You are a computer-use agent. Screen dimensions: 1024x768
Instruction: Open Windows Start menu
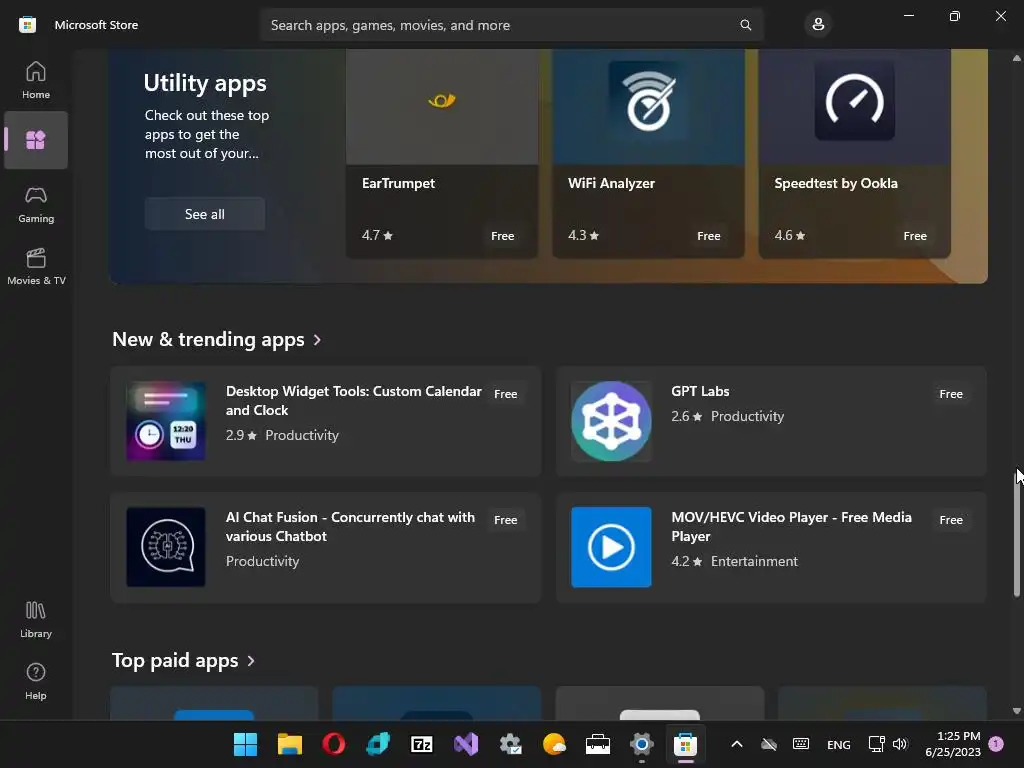(x=246, y=744)
